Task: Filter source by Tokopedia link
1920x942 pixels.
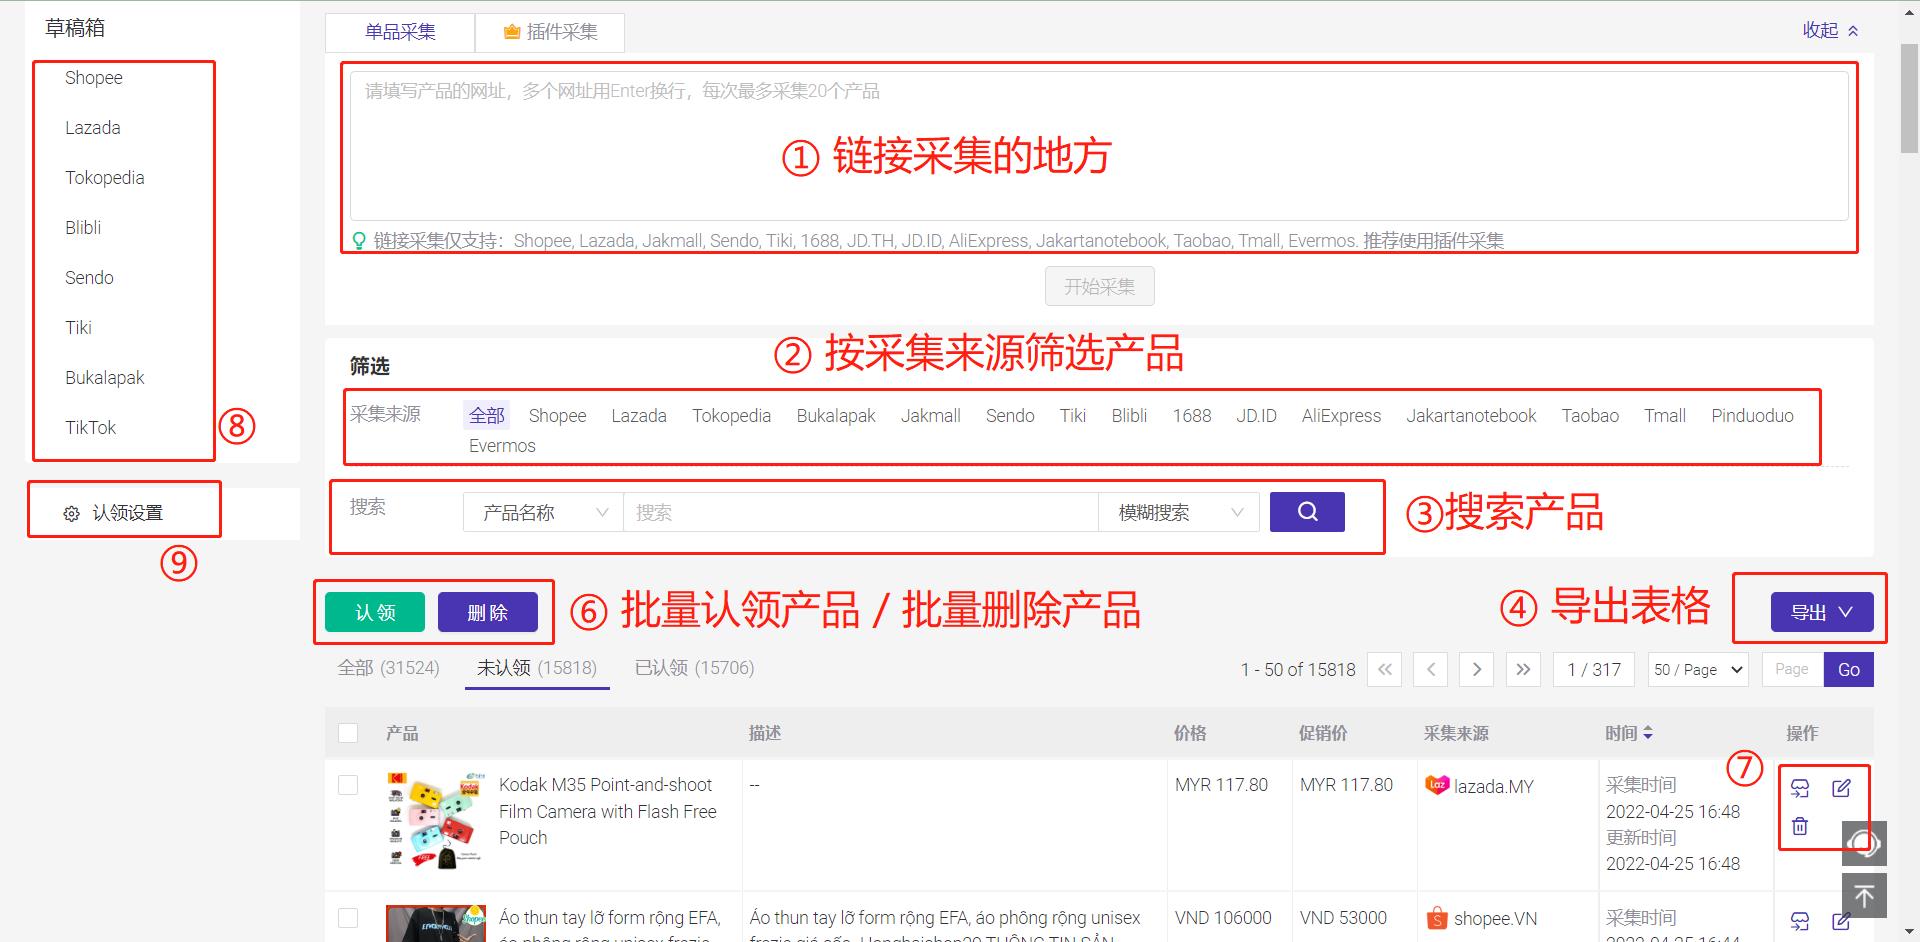Action: 731,415
